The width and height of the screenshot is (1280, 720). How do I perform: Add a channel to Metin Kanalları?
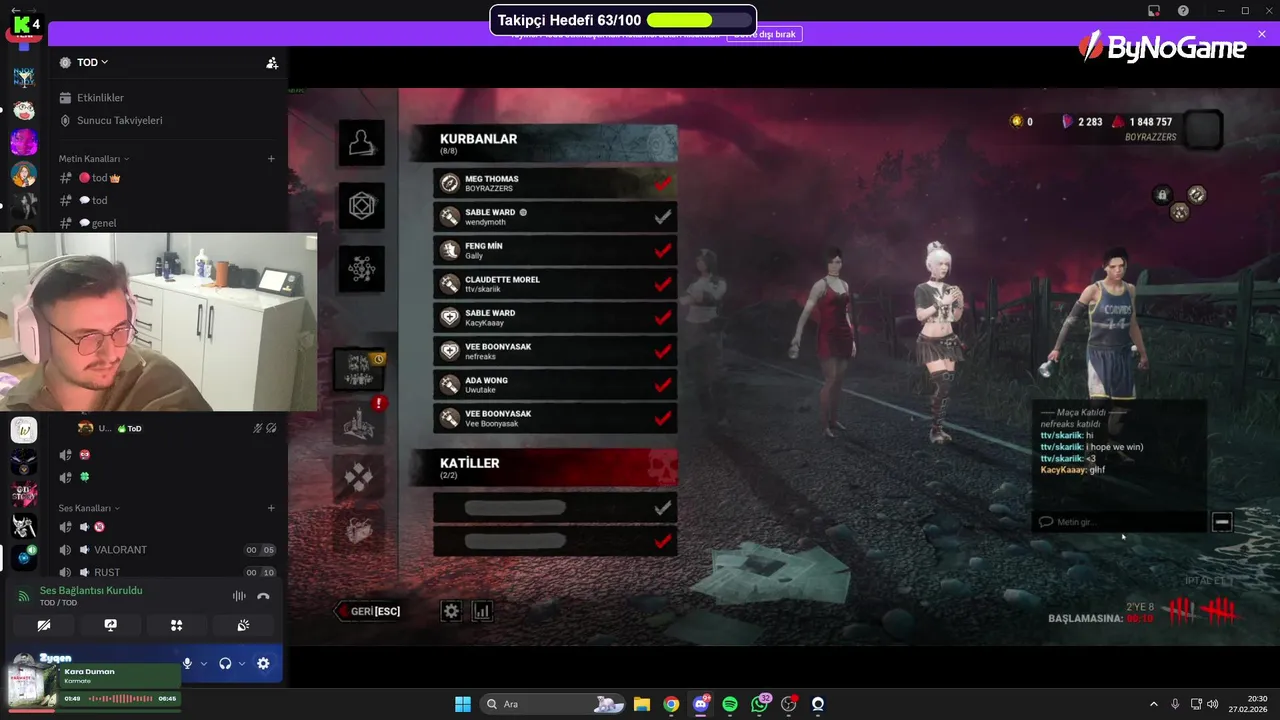(271, 159)
